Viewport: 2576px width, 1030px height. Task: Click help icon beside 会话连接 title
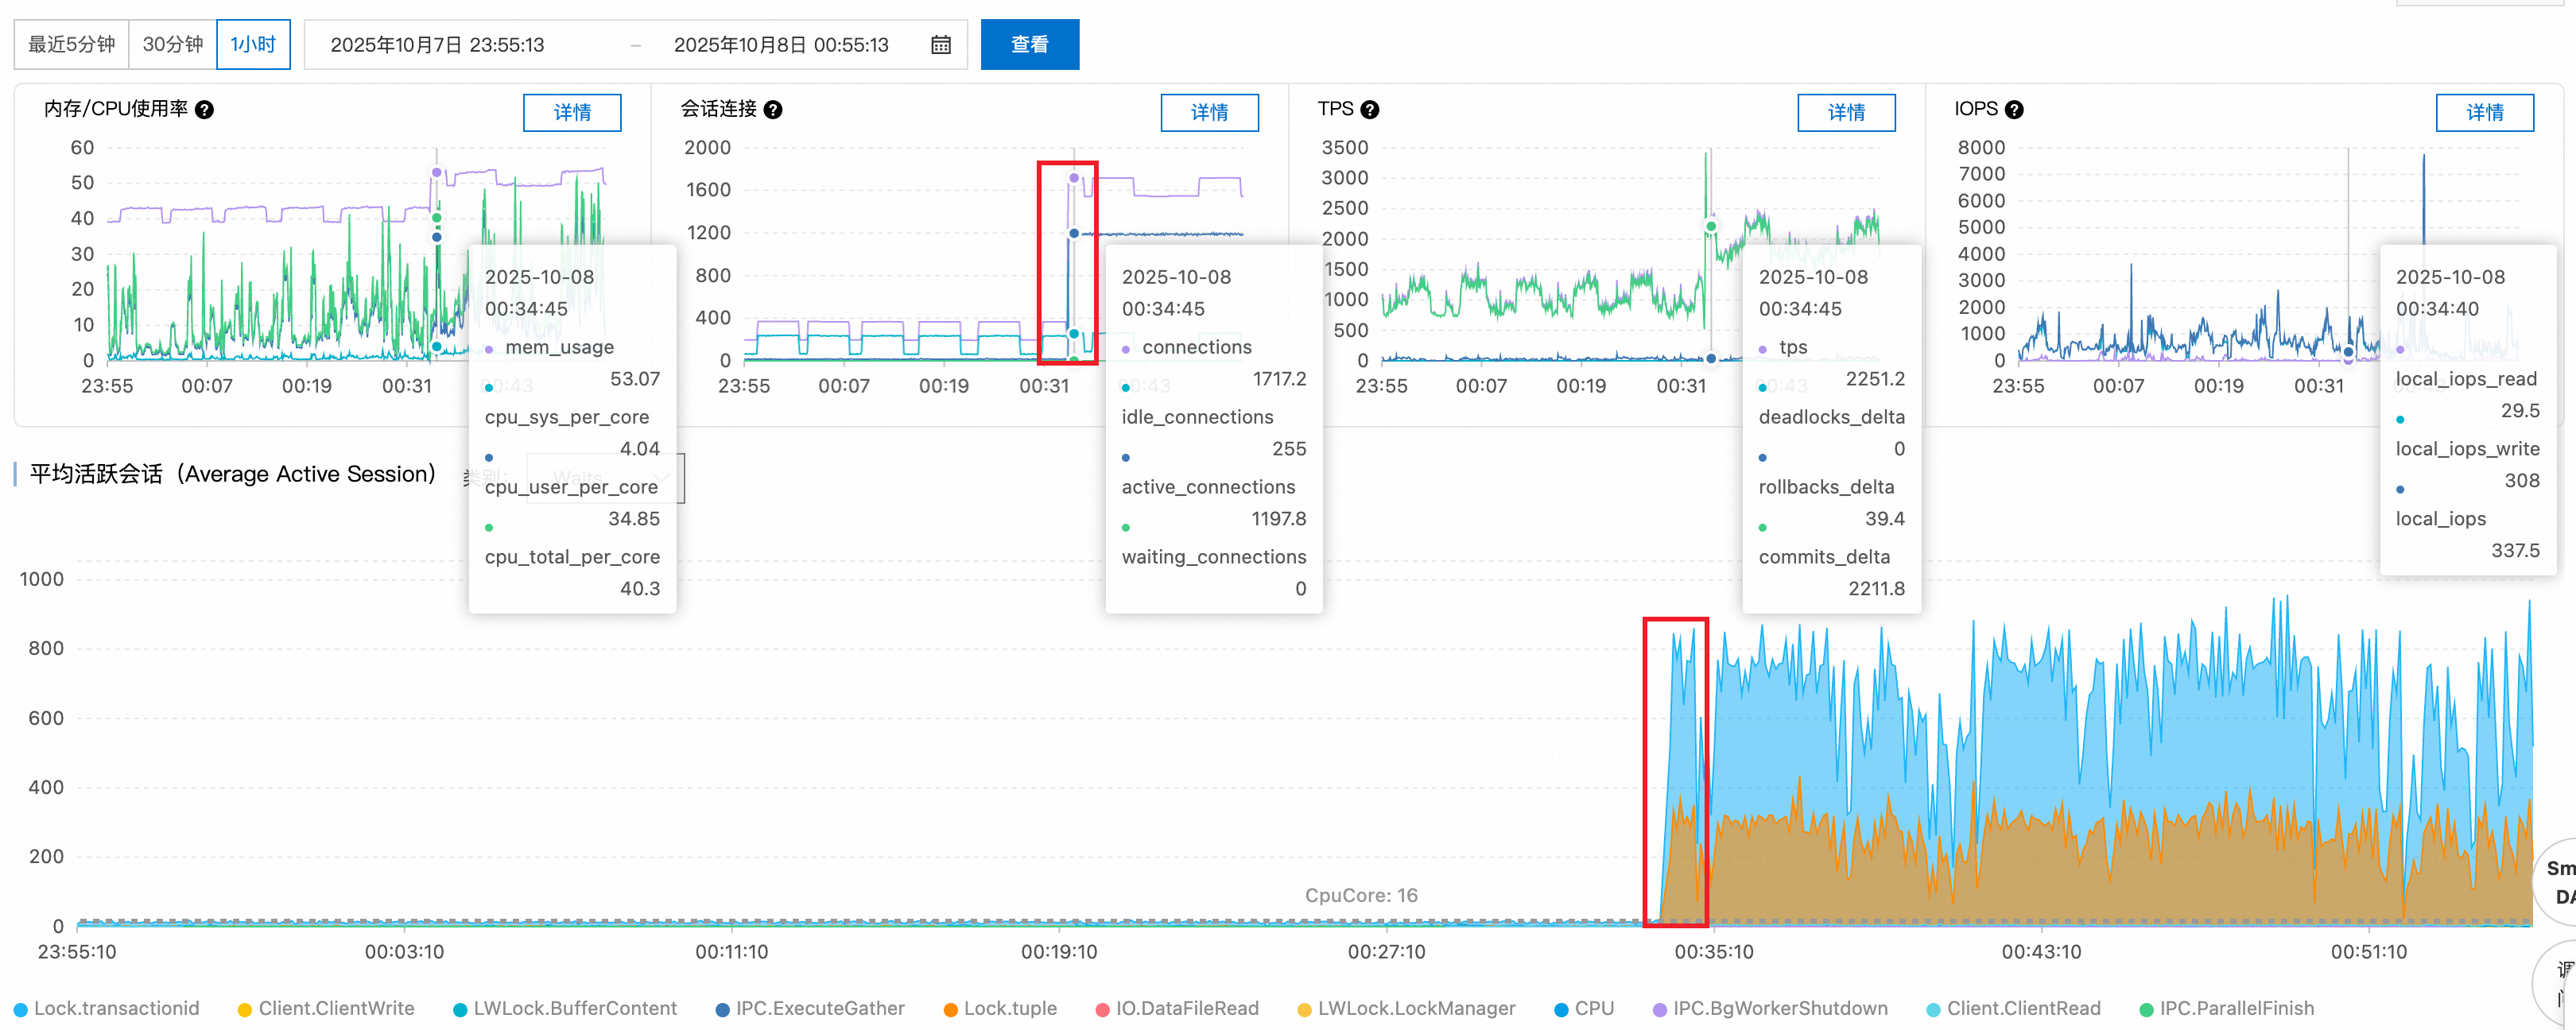(x=773, y=110)
